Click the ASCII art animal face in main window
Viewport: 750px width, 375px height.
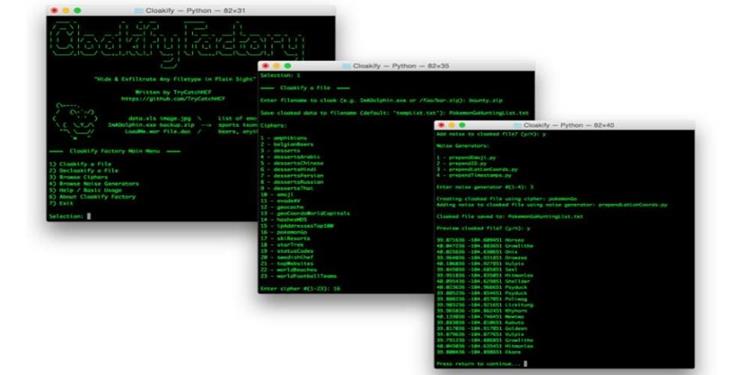tap(75, 121)
